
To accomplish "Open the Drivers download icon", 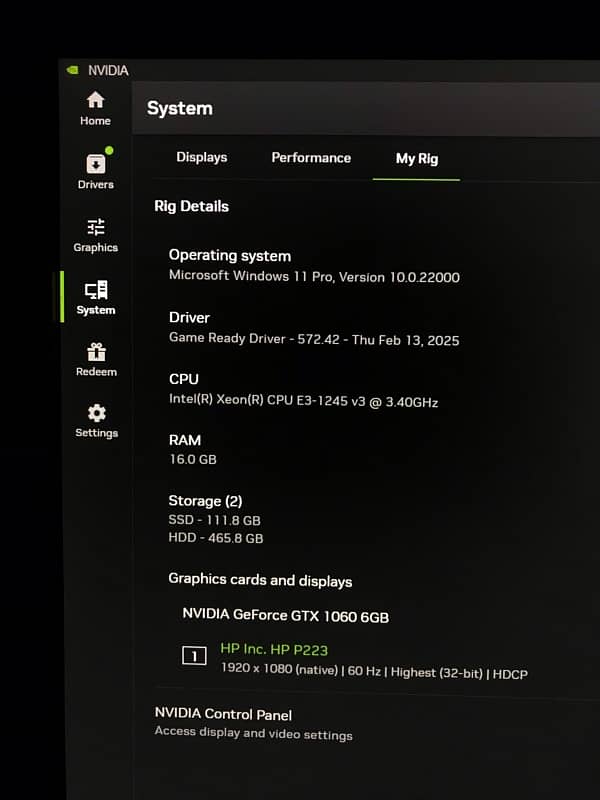I will pos(95,164).
